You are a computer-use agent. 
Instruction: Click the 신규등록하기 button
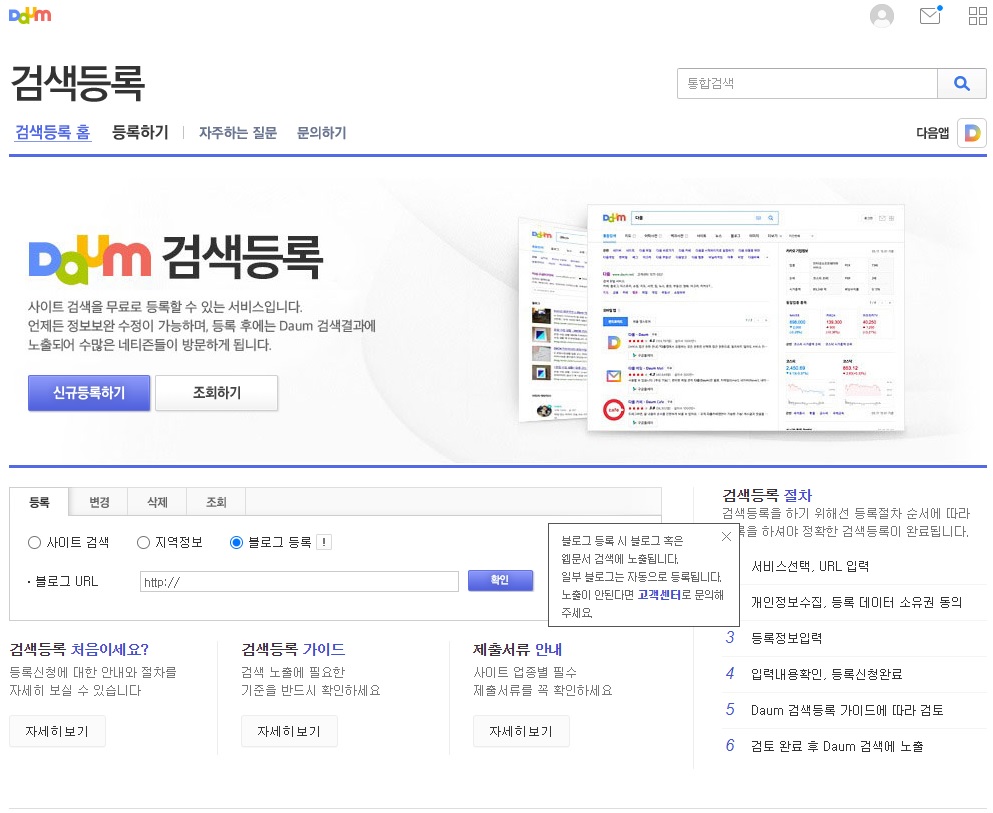point(88,392)
